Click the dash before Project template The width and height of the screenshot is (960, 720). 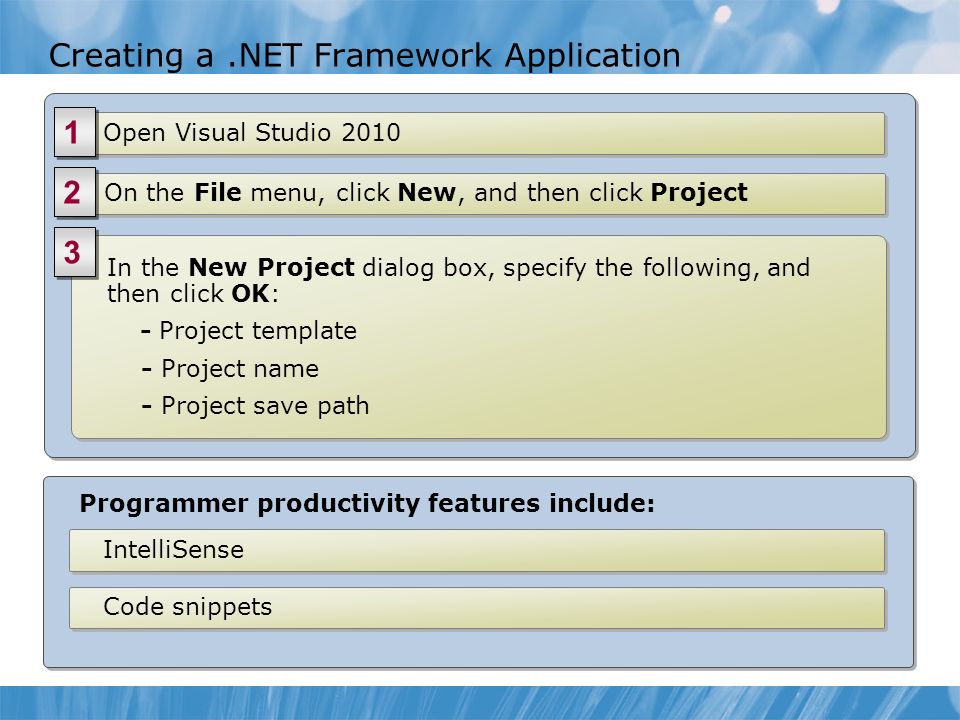tap(146, 332)
